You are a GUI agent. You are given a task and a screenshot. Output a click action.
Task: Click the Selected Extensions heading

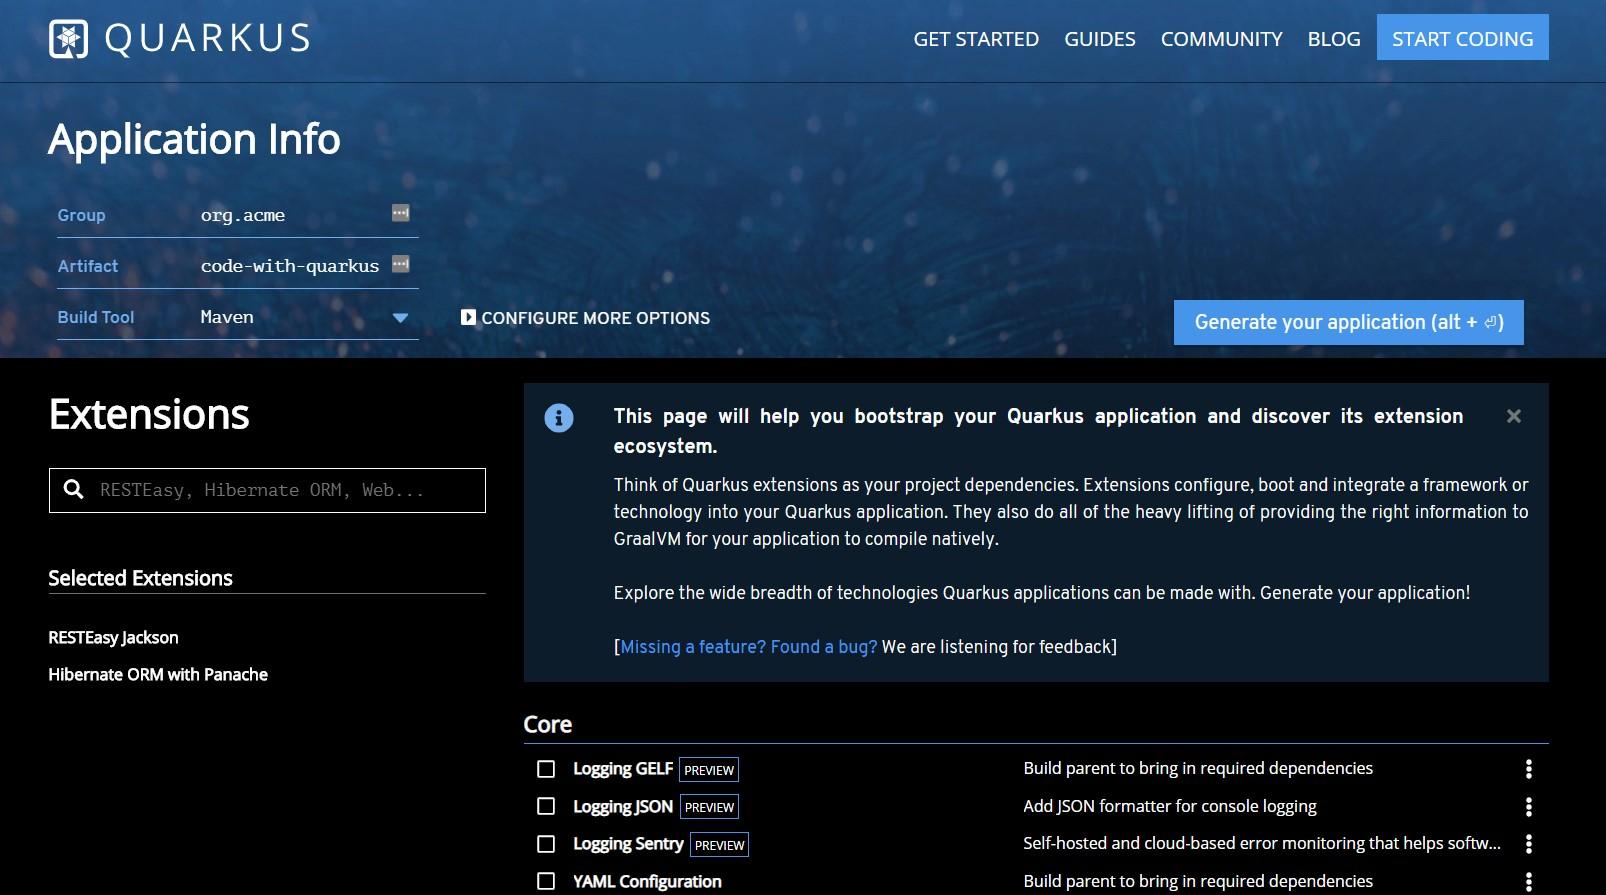pos(140,578)
